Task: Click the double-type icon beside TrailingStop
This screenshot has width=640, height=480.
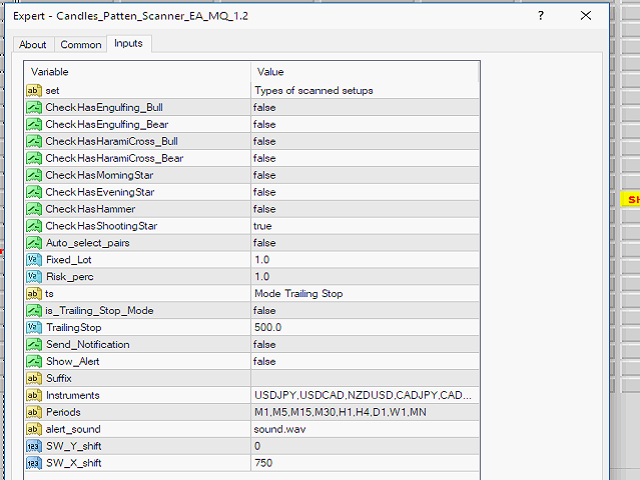Action: [34, 327]
